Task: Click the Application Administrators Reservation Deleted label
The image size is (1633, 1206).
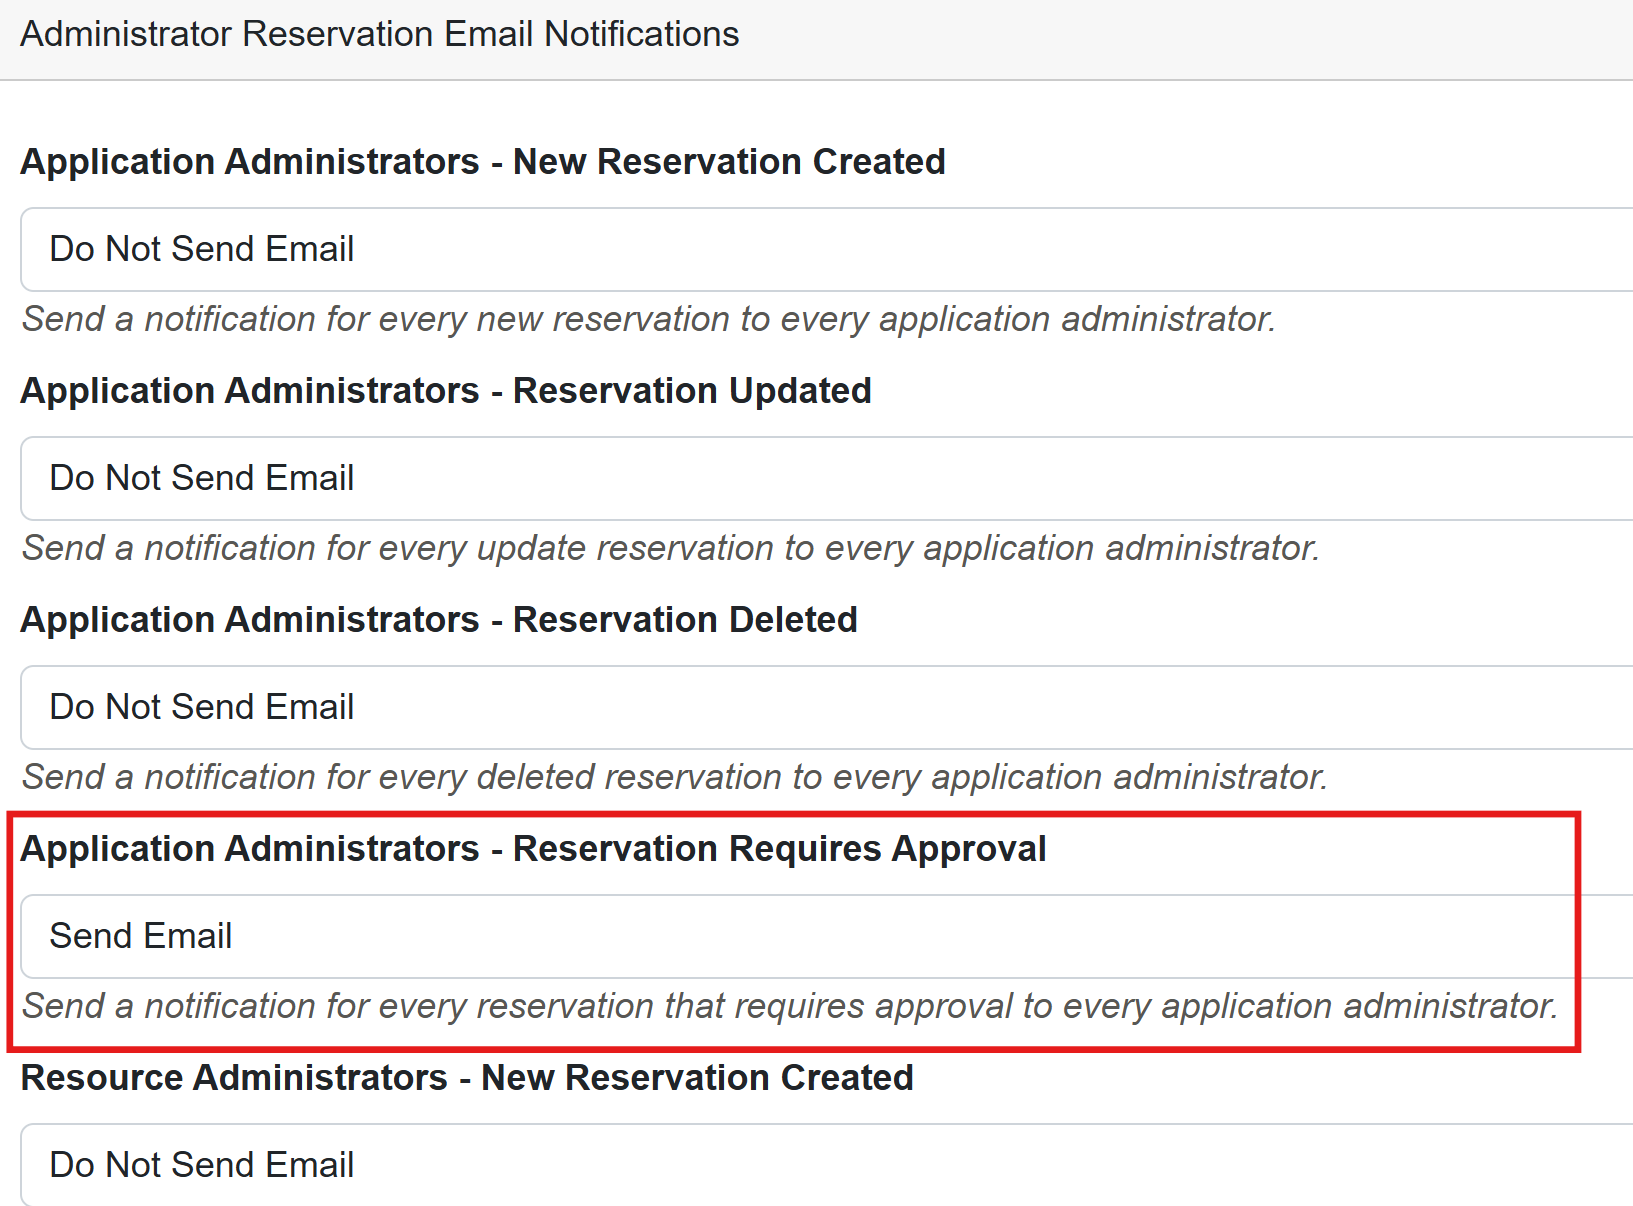Action: pyautogui.click(x=439, y=620)
